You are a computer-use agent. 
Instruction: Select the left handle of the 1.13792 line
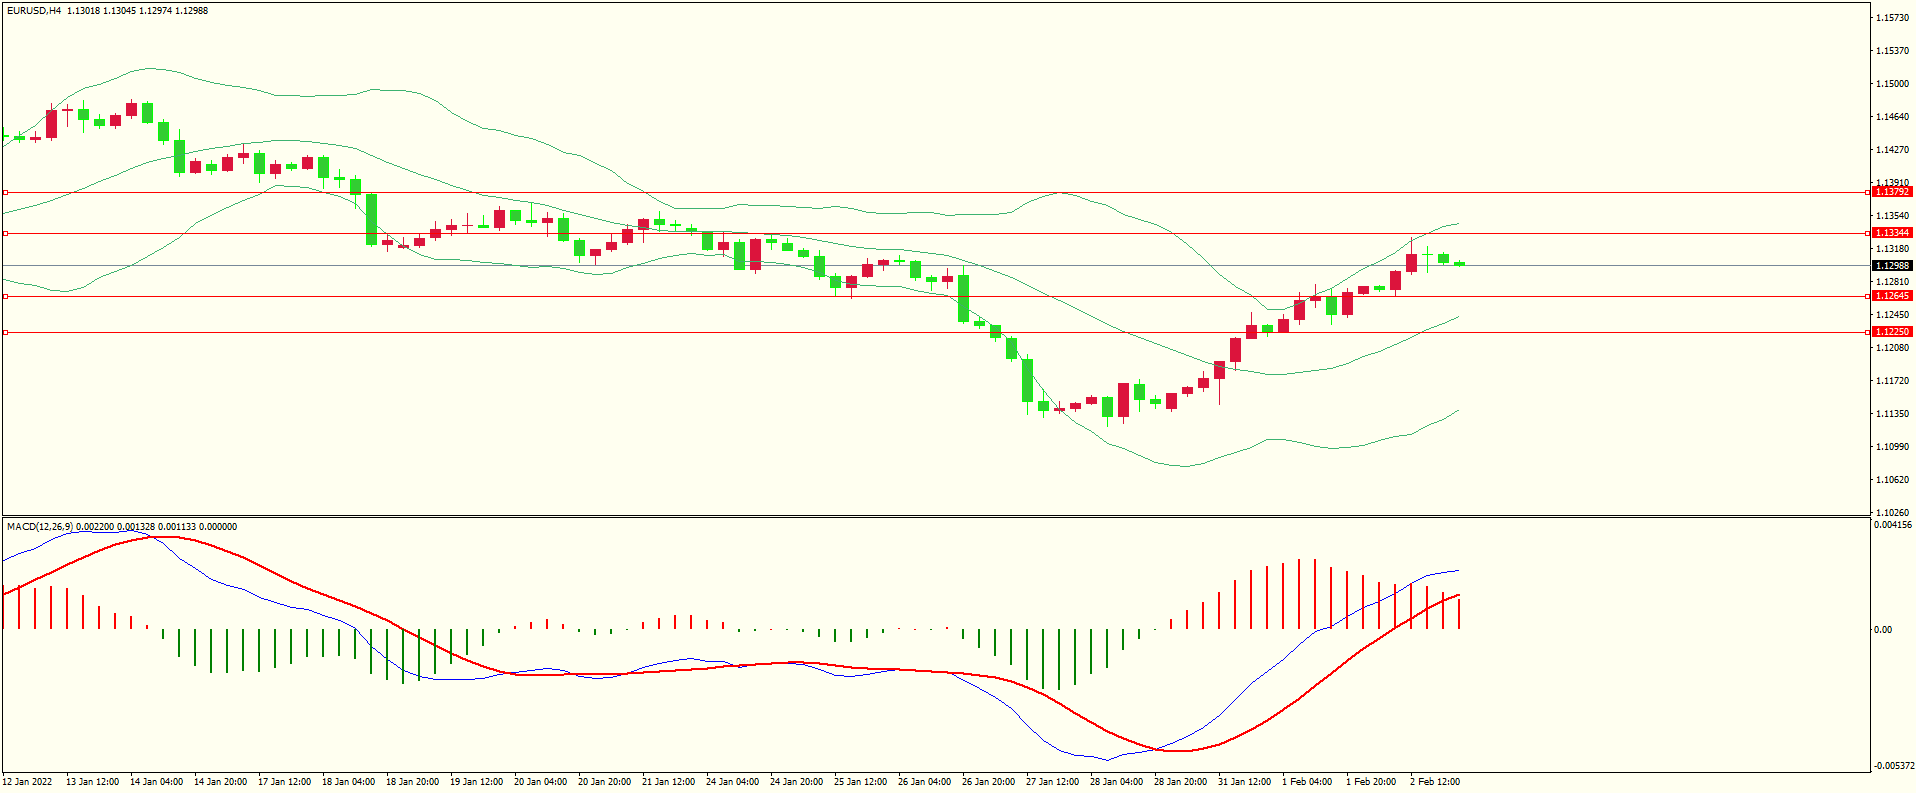pos(5,192)
